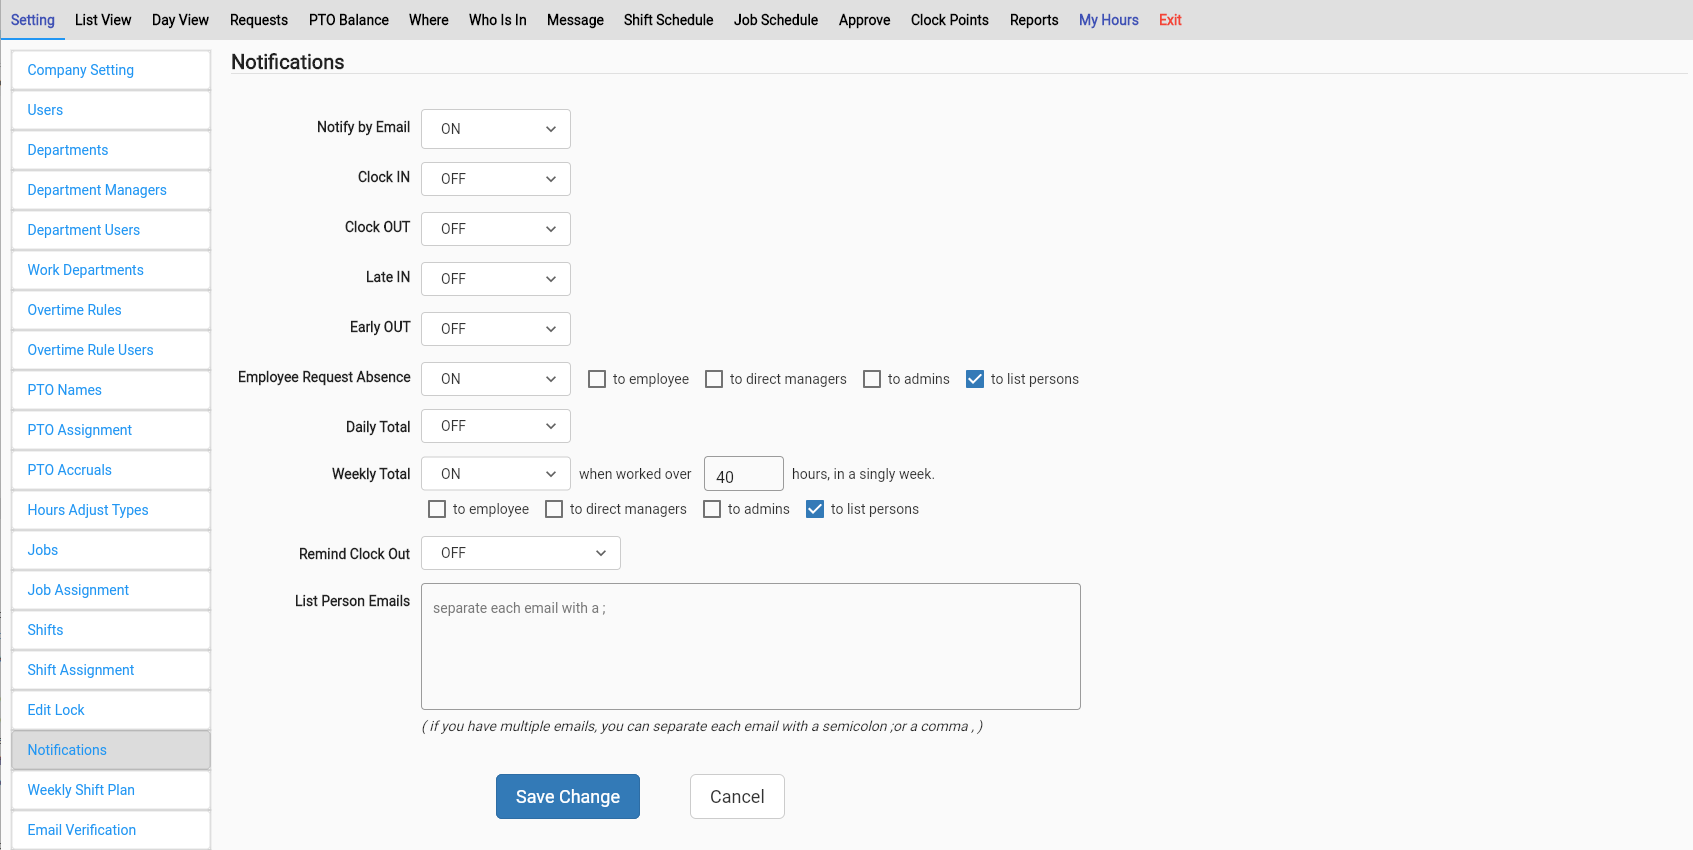1693x850 pixels.
Task: Open the Job Schedule tab
Action: 776,20
